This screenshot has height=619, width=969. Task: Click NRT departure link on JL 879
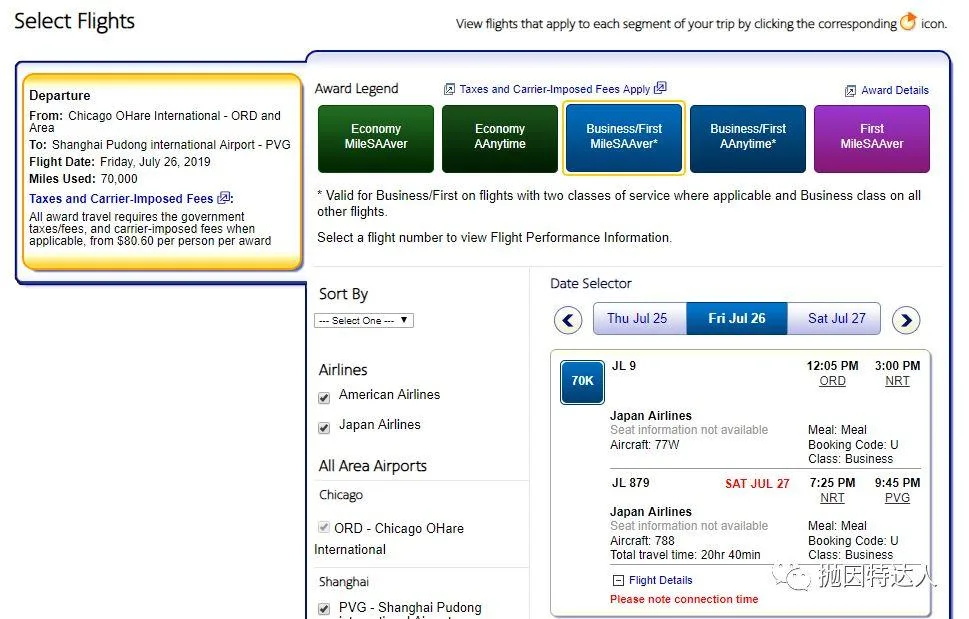point(832,498)
